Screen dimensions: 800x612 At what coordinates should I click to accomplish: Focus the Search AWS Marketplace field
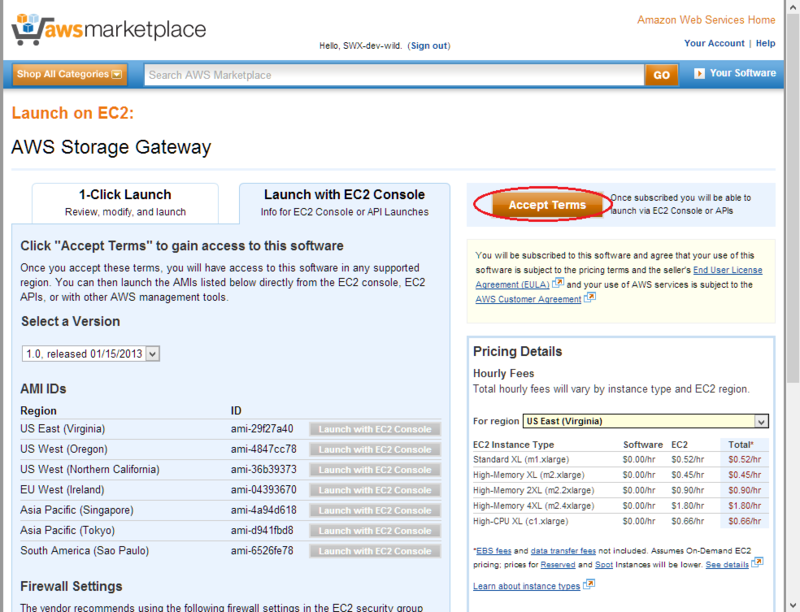point(394,75)
